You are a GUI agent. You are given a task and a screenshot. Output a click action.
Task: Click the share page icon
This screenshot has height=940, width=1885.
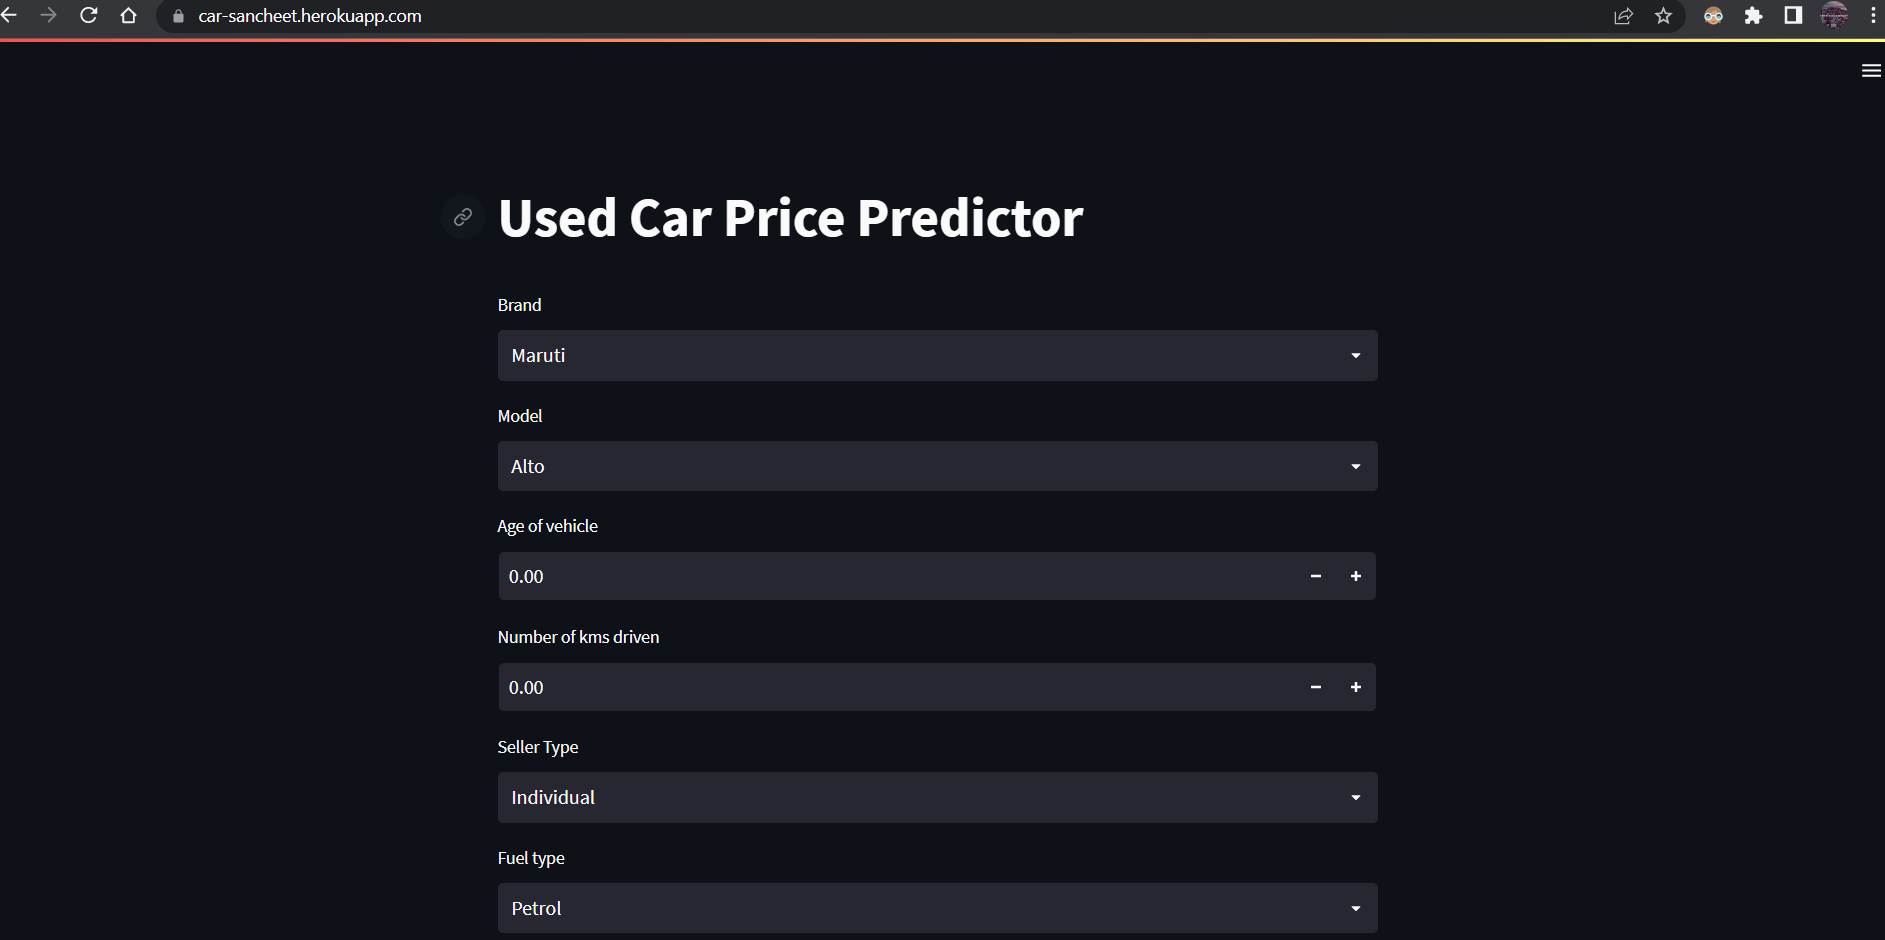click(x=1623, y=16)
